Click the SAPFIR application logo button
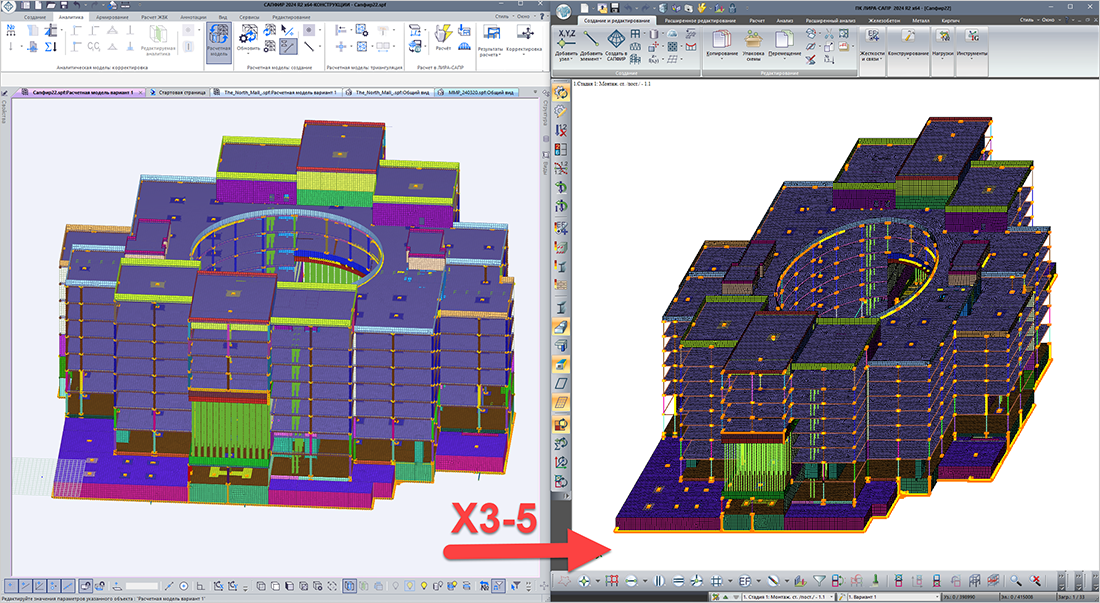The image size is (1100, 603). (8, 6)
